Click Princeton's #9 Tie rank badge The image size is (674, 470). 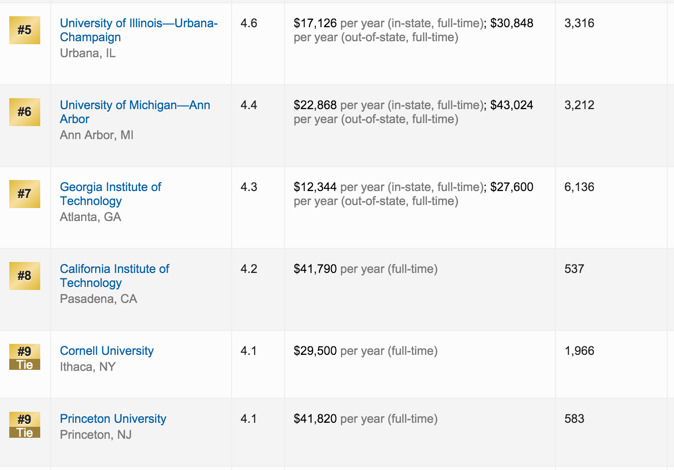(25, 425)
